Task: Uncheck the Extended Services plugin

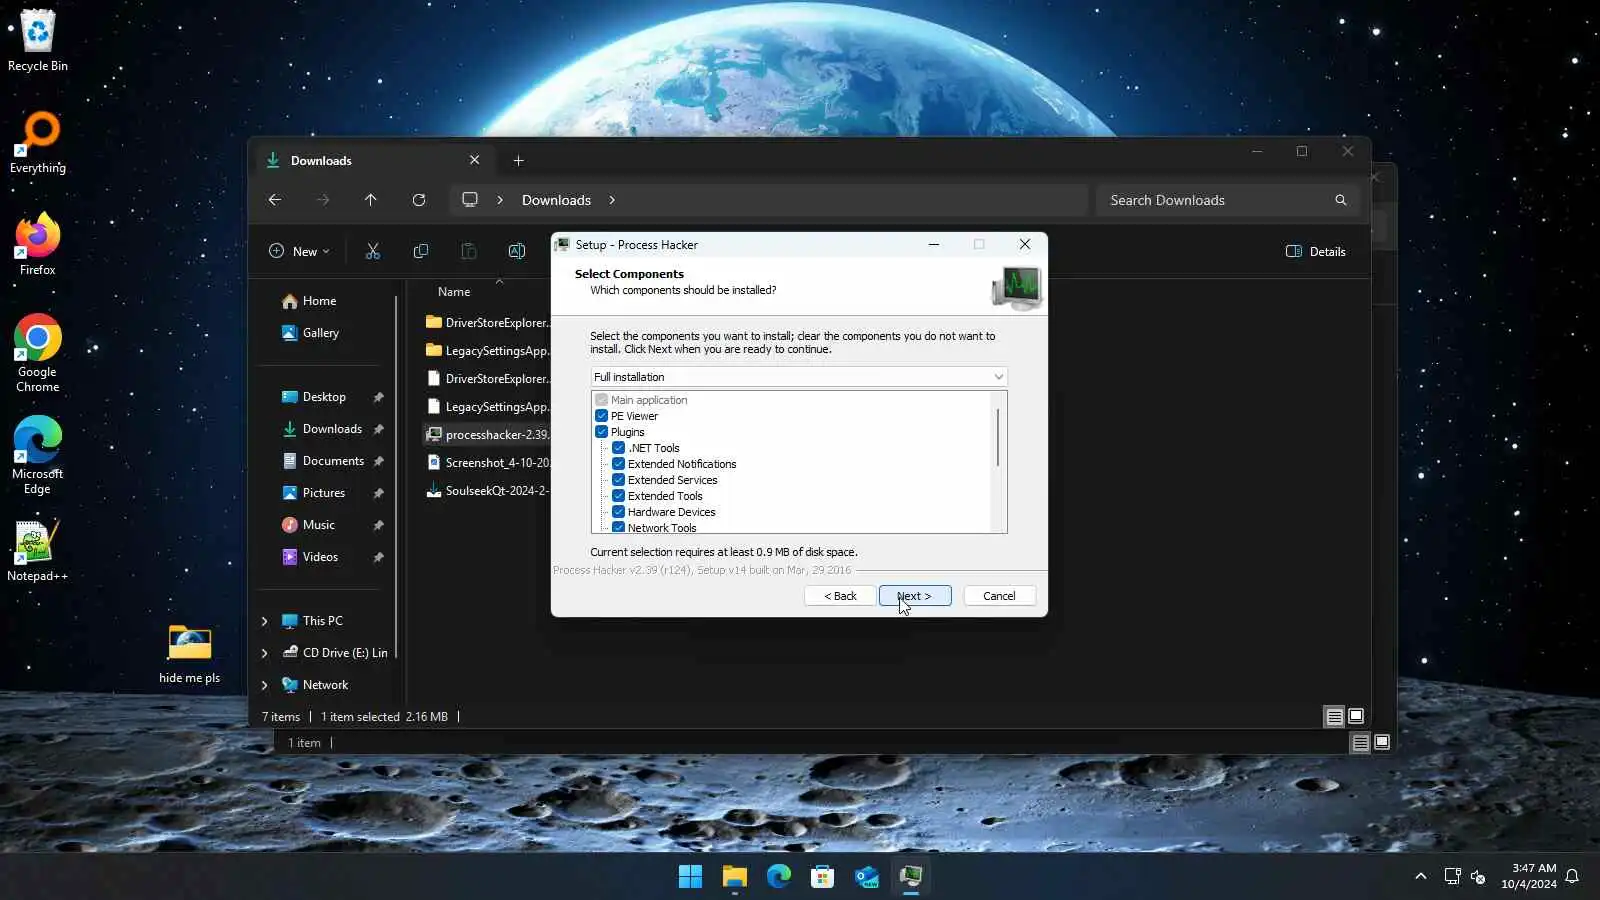Action: point(619,480)
